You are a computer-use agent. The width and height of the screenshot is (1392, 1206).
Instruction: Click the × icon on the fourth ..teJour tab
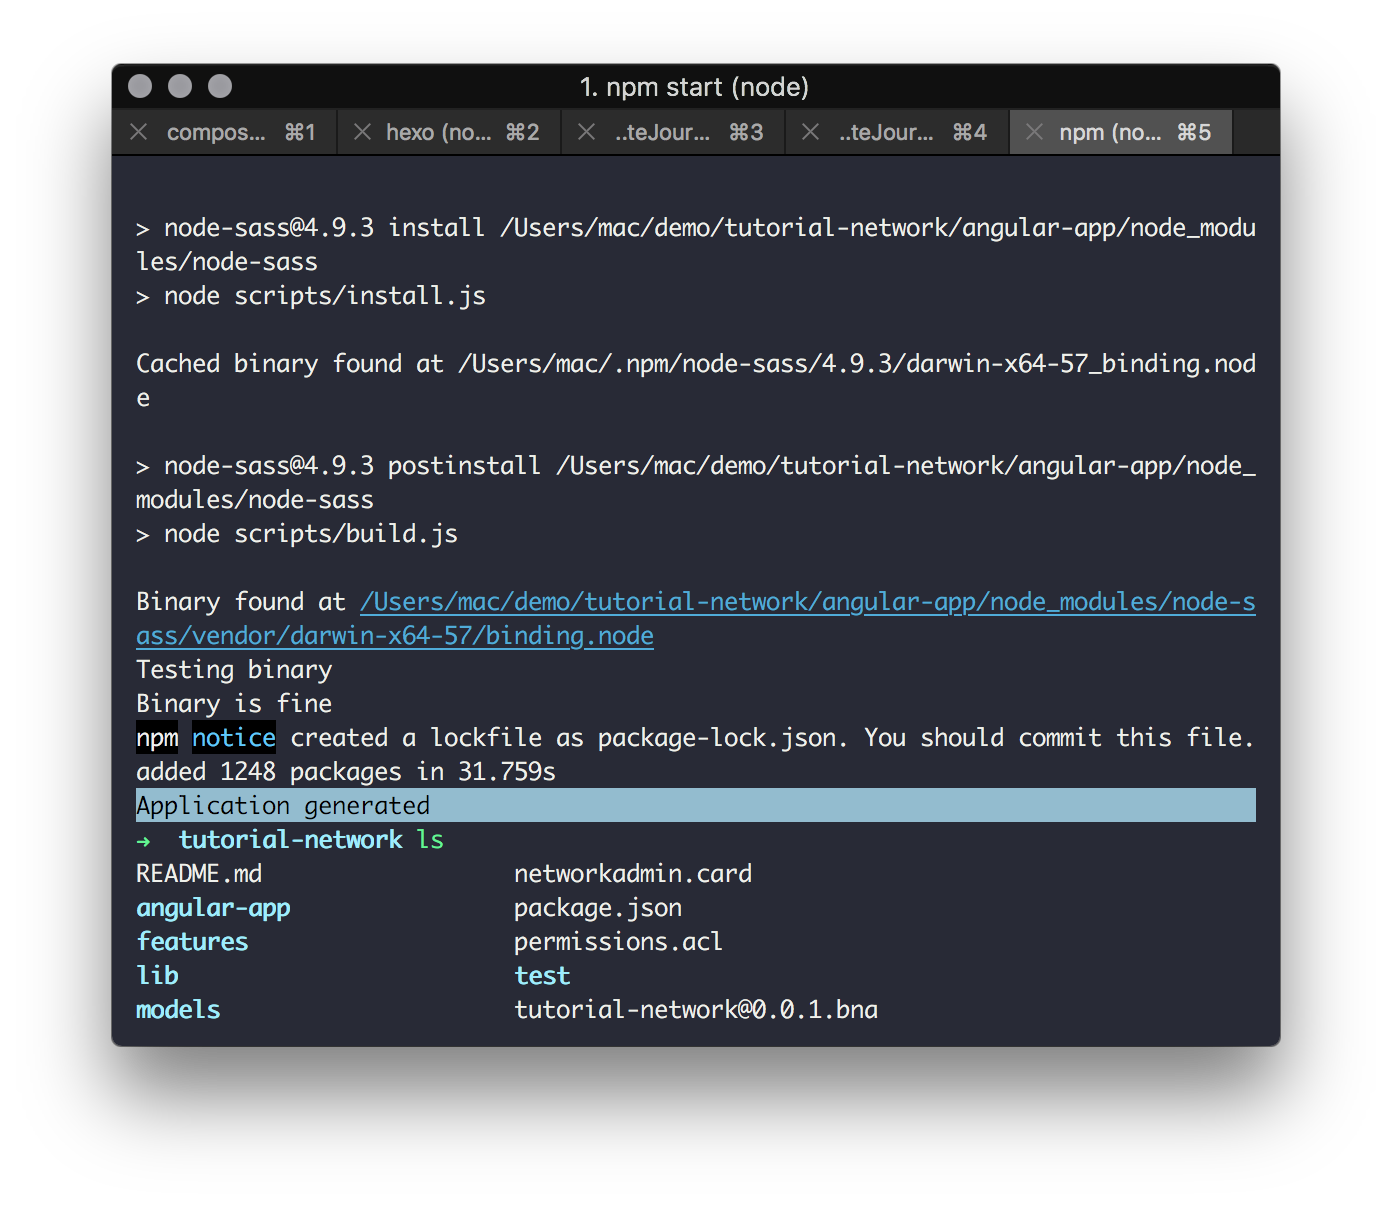click(810, 131)
